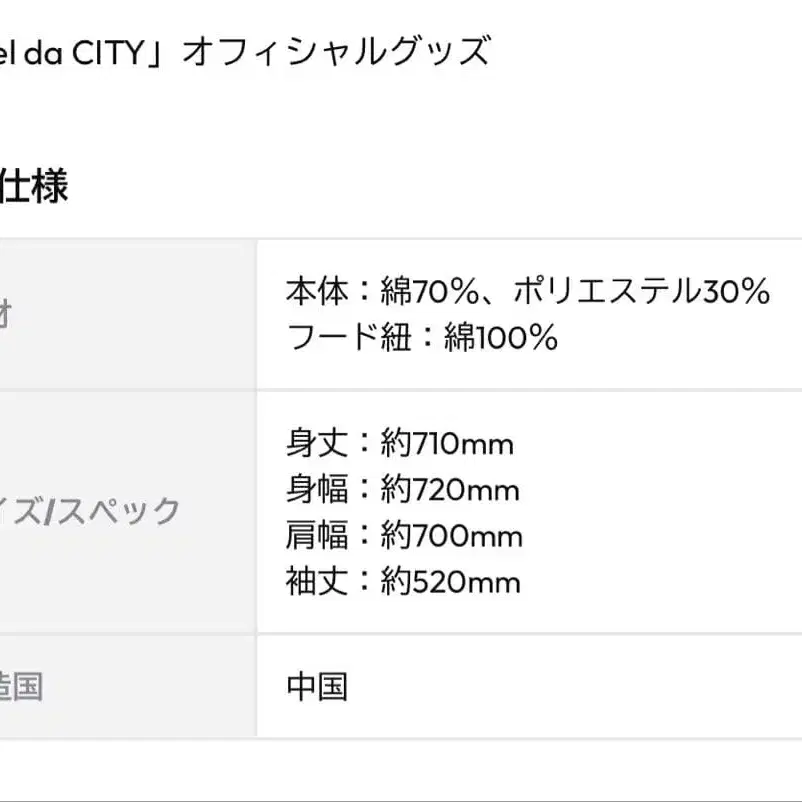802x802 pixels.
Task: Select the 約700mm measurement
Action: click(451, 536)
